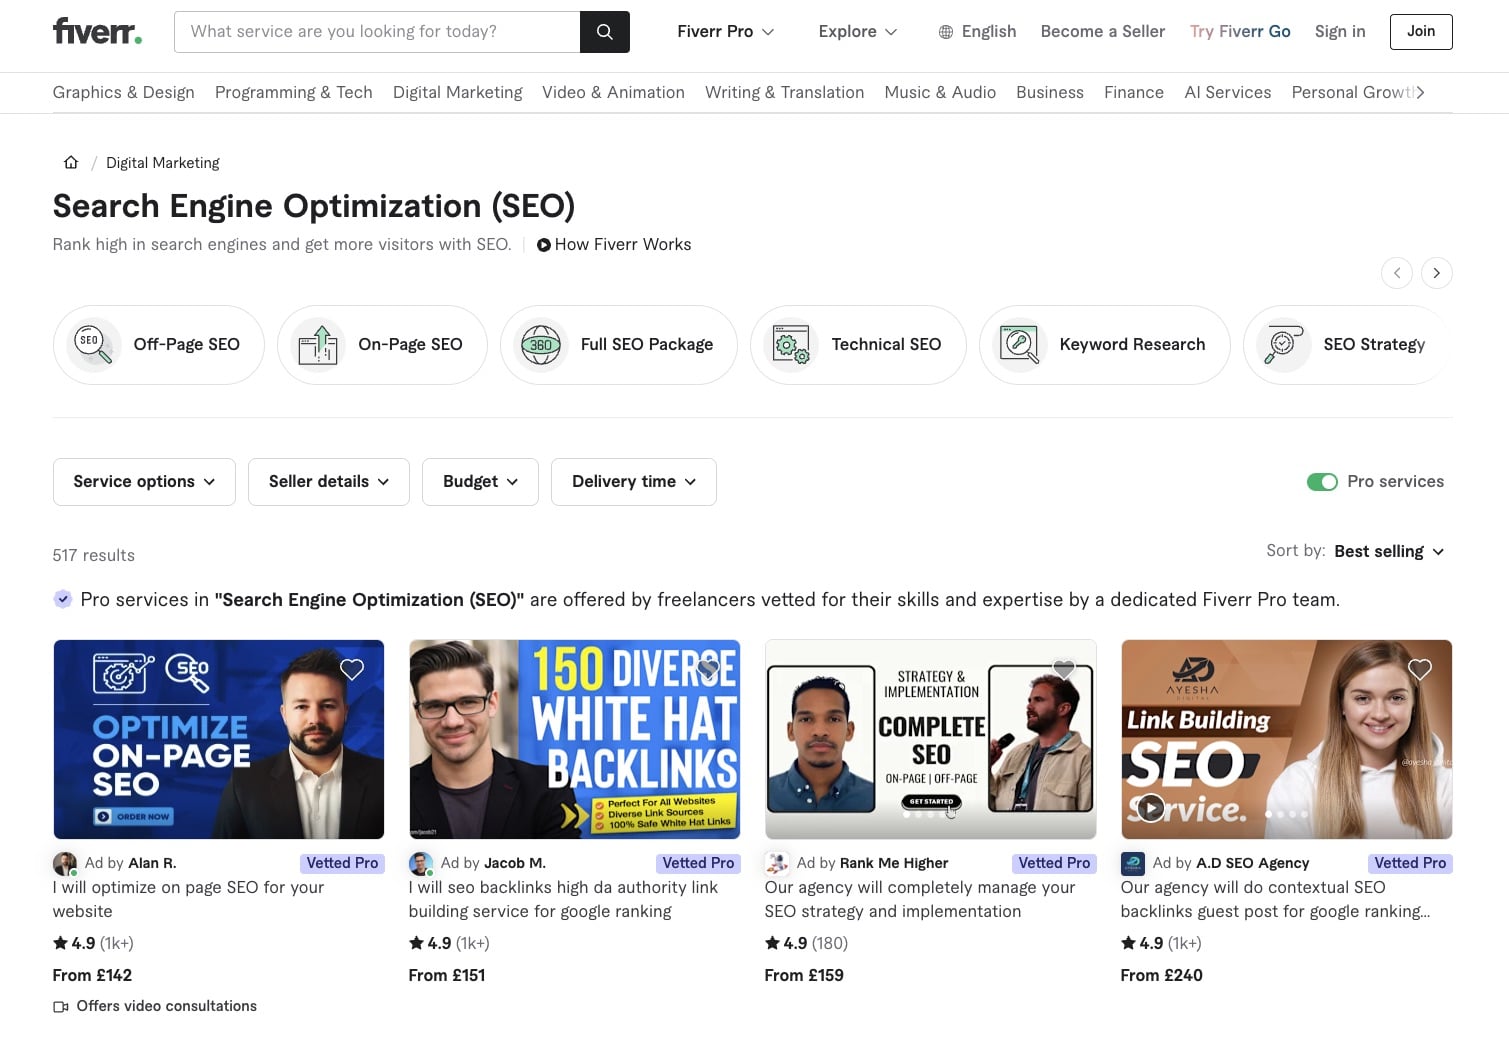
Task: Click 'I will seo backlinks high da' title
Action: (564, 899)
